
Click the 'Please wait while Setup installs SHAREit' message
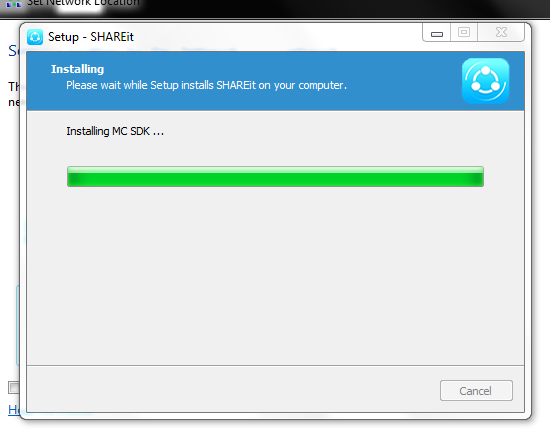(206, 85)
